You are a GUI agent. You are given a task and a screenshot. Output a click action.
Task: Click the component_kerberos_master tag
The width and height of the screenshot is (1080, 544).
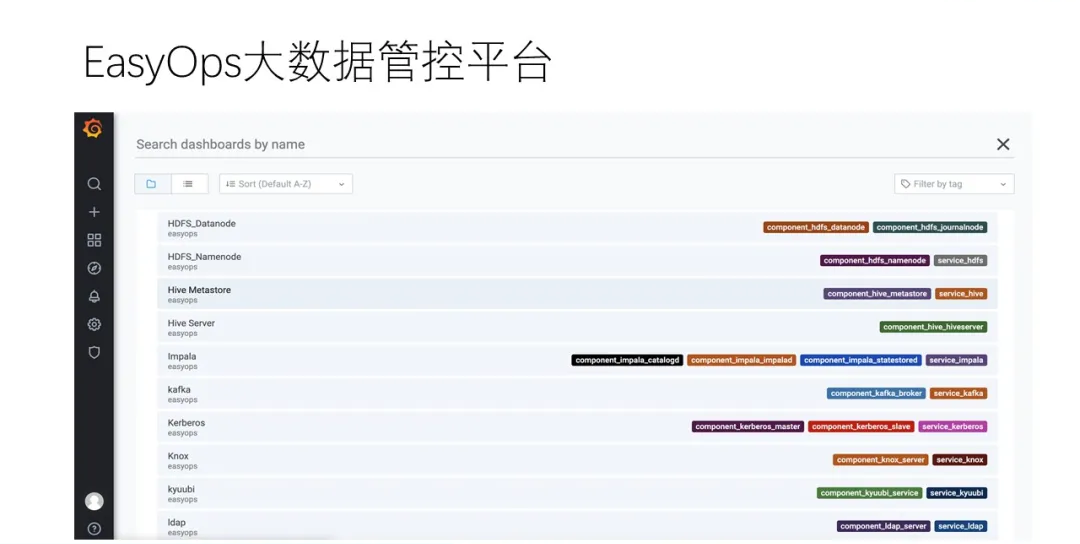[747, 427]
